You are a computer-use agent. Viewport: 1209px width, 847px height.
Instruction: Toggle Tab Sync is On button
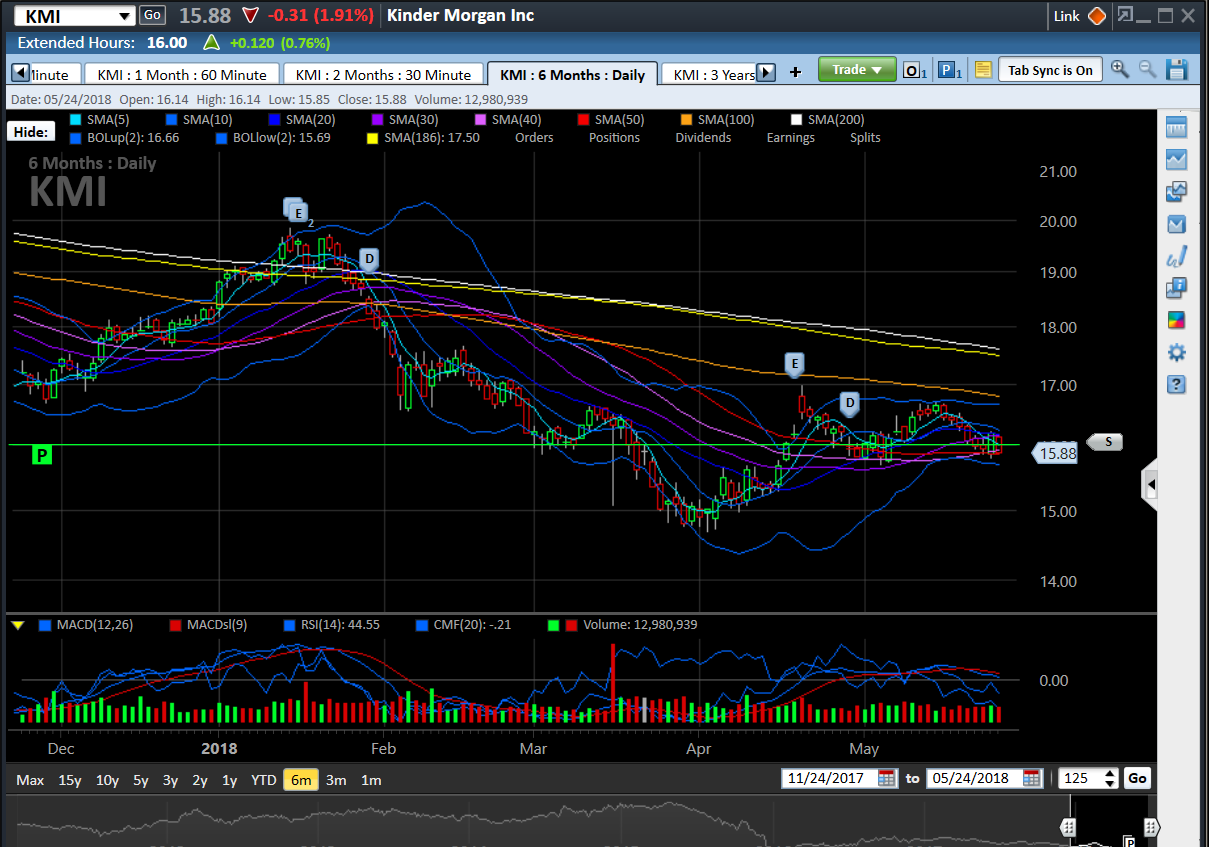(x=1050, y=70)
